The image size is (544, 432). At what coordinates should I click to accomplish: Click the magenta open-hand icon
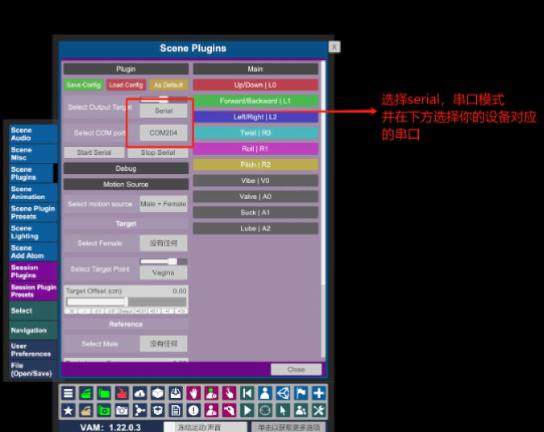click(x=194, y=393)
